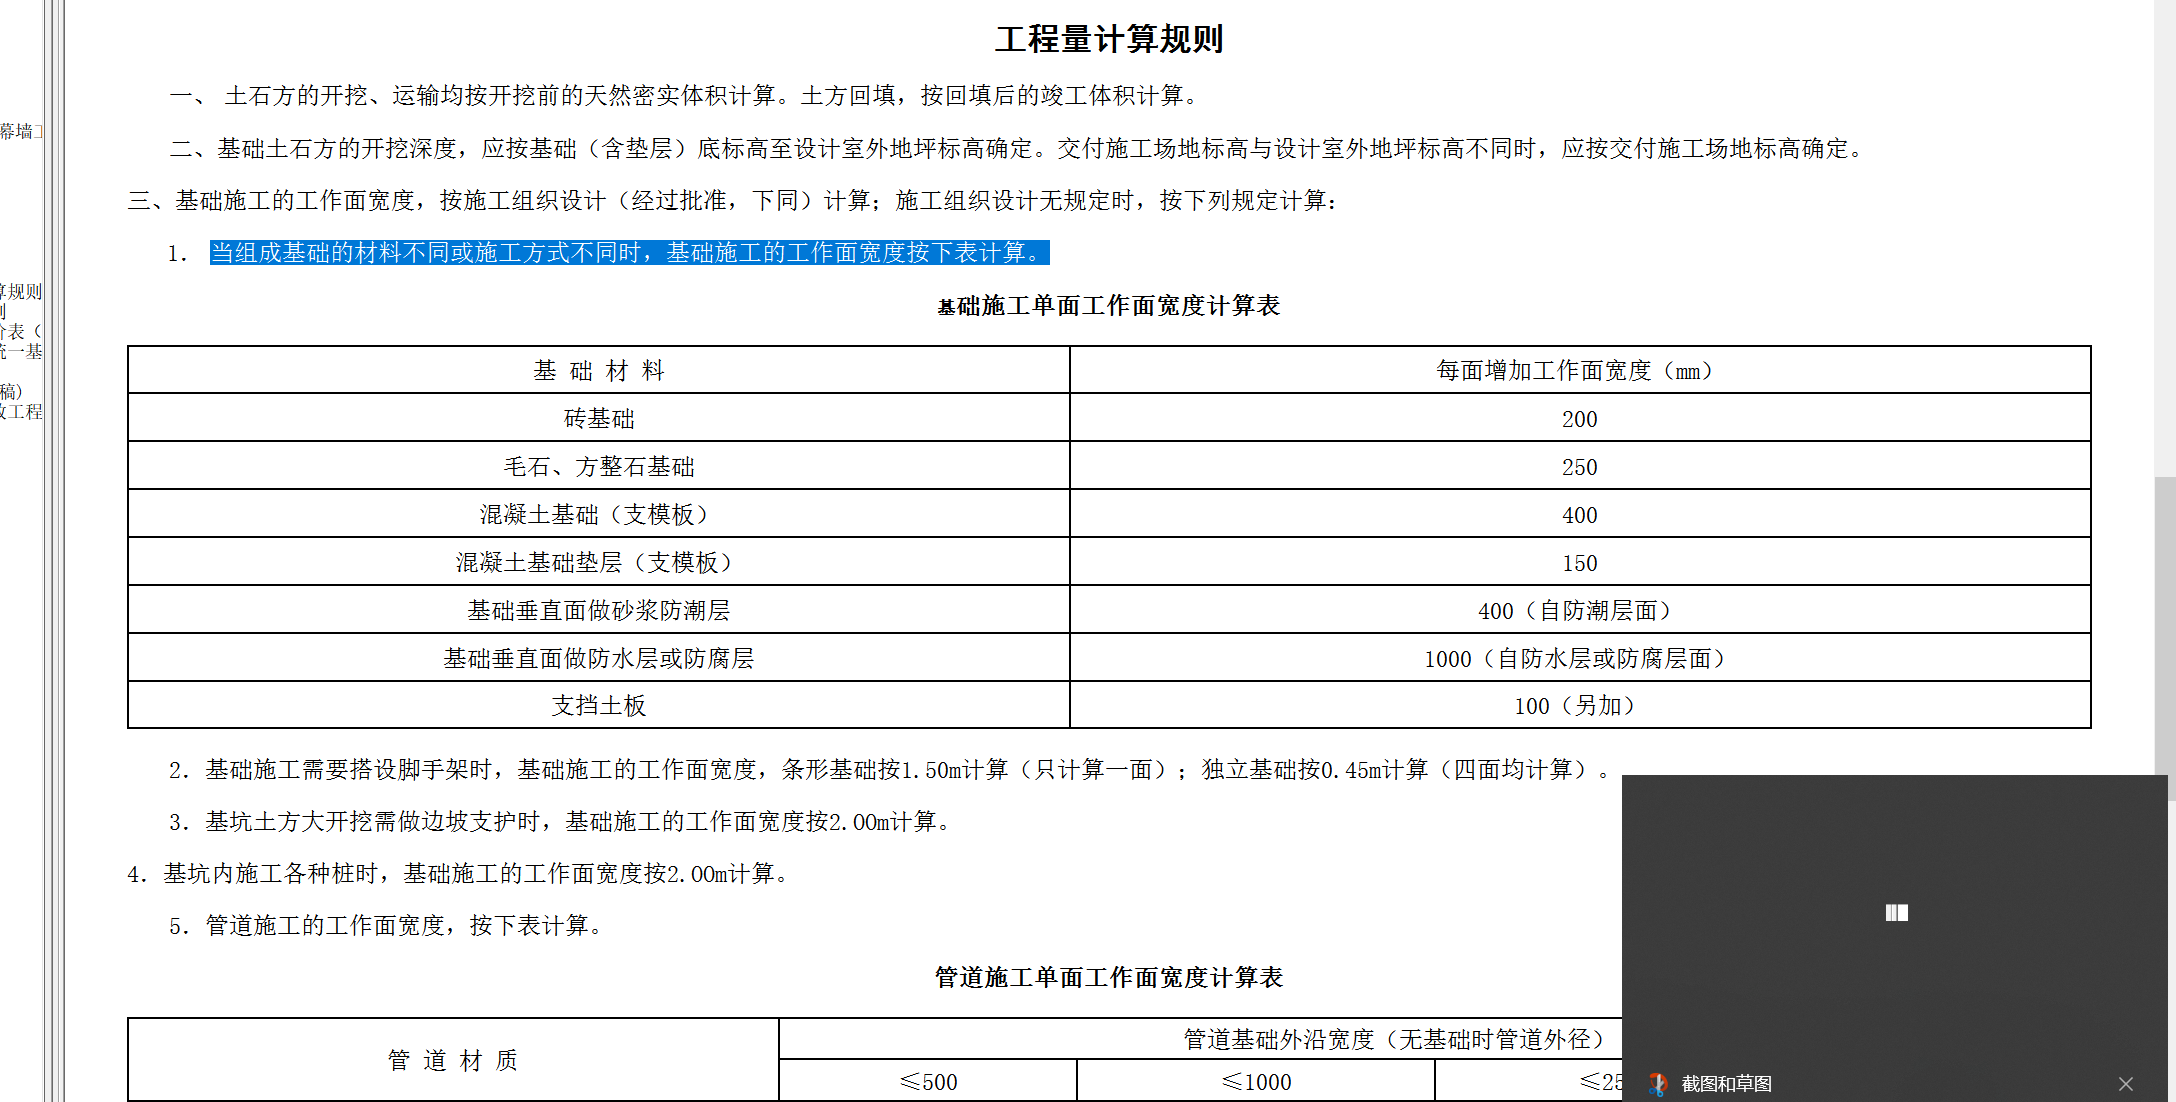
Task: Click the 支挡土板 table cell
Action: coord(599,706)
